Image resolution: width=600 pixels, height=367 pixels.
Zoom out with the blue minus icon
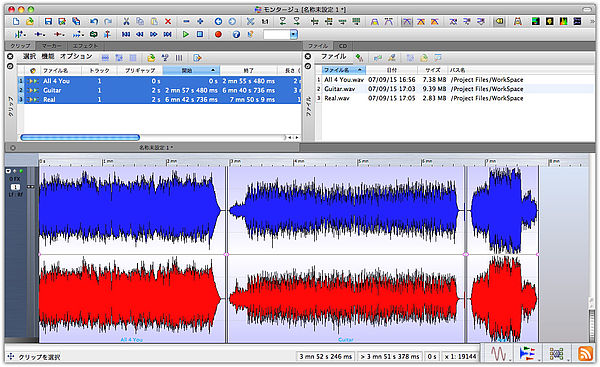point(186,21)
